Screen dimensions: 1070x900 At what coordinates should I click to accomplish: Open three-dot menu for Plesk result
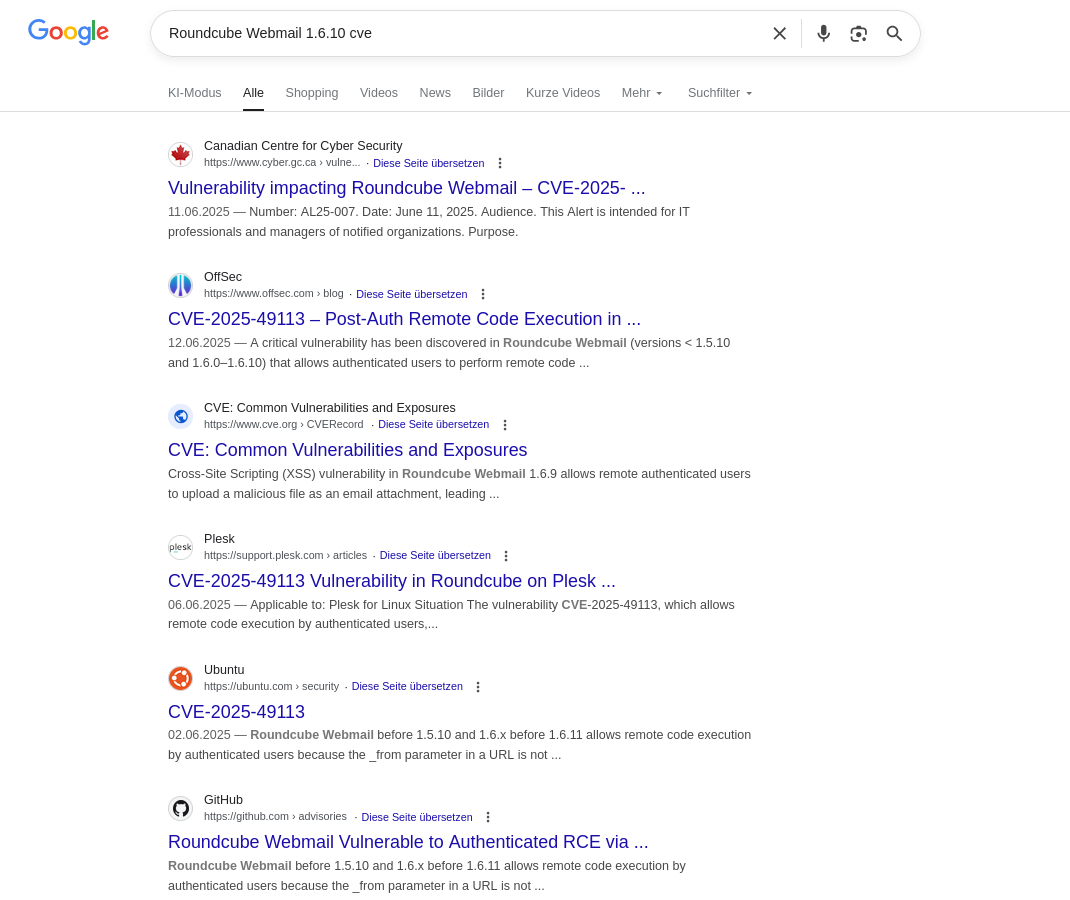click(505, 556)
